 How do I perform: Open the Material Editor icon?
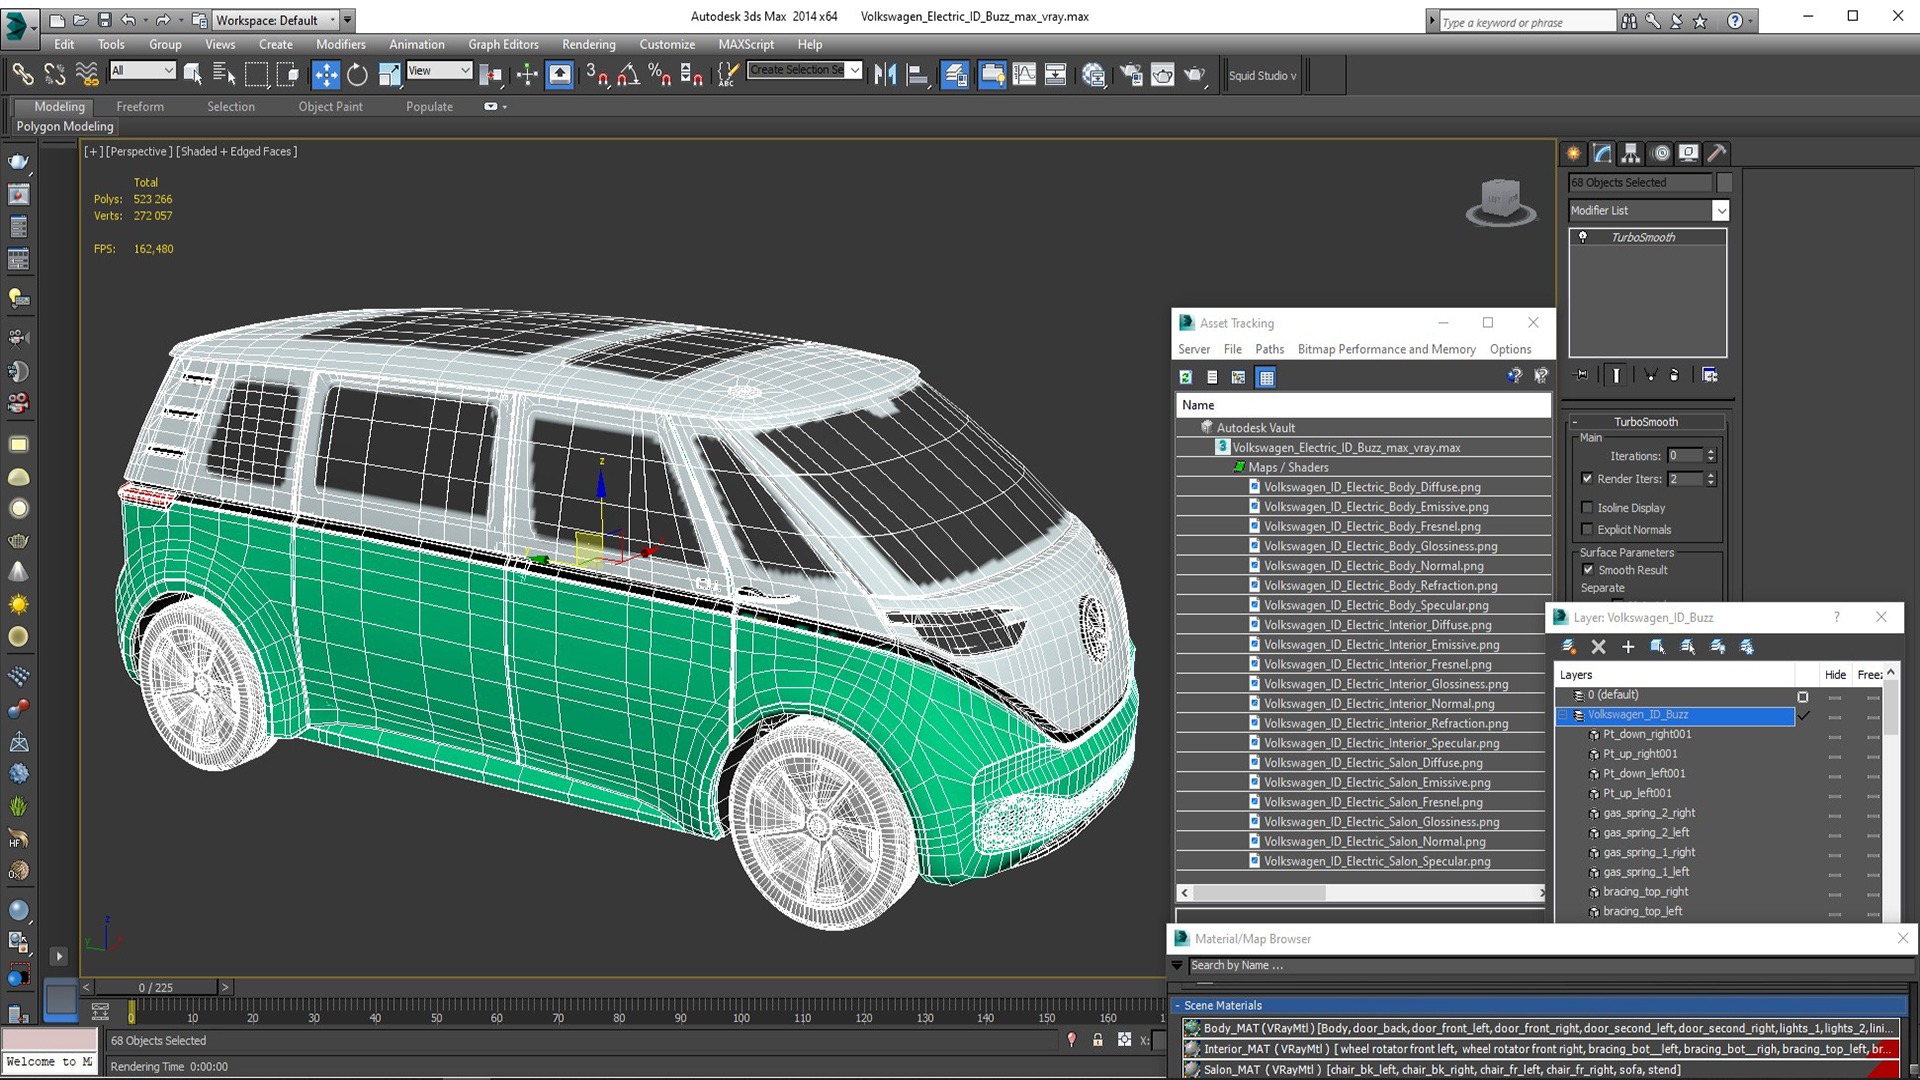1094,74
